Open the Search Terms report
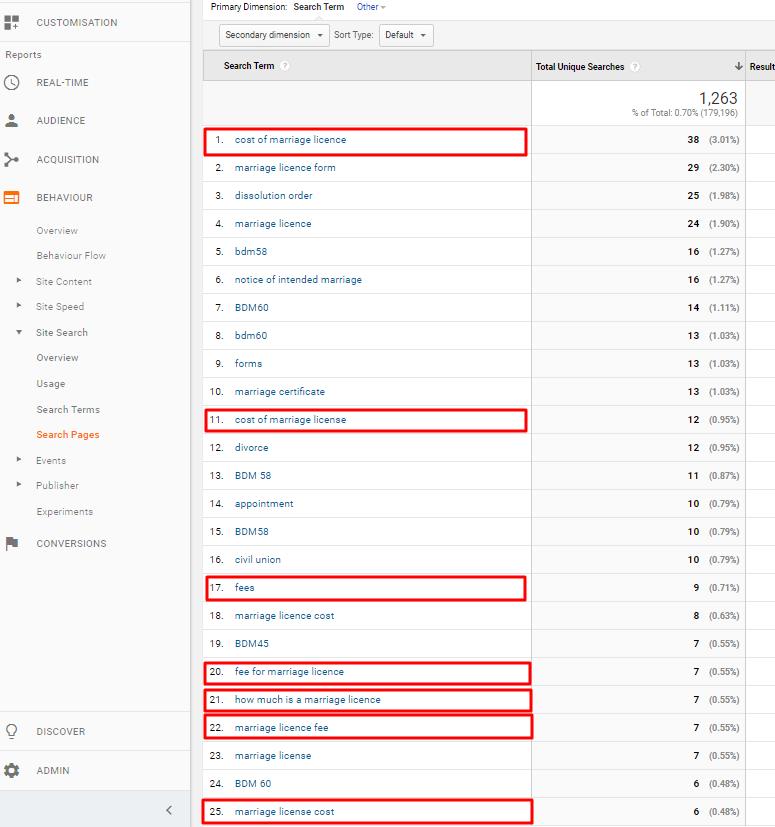Viewport: 775px width, 827px height. pyautogui.click(x=68, y=409)
